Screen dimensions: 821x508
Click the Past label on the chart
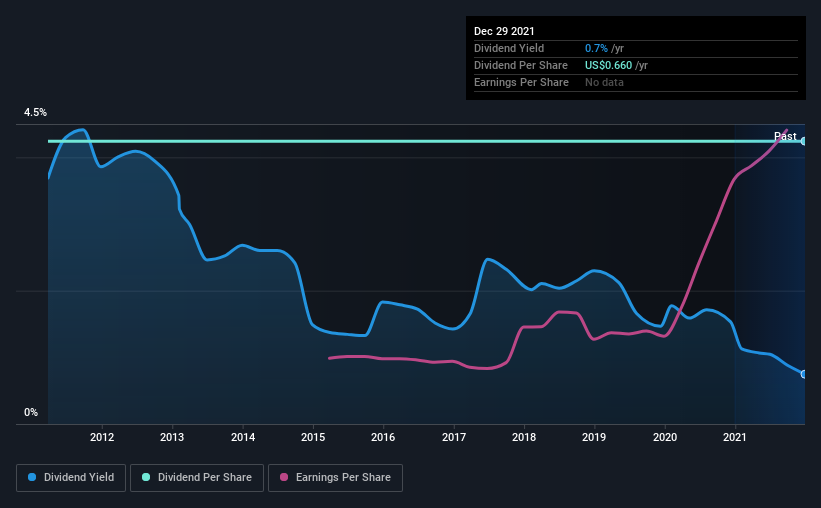click(x=785, y=136)
